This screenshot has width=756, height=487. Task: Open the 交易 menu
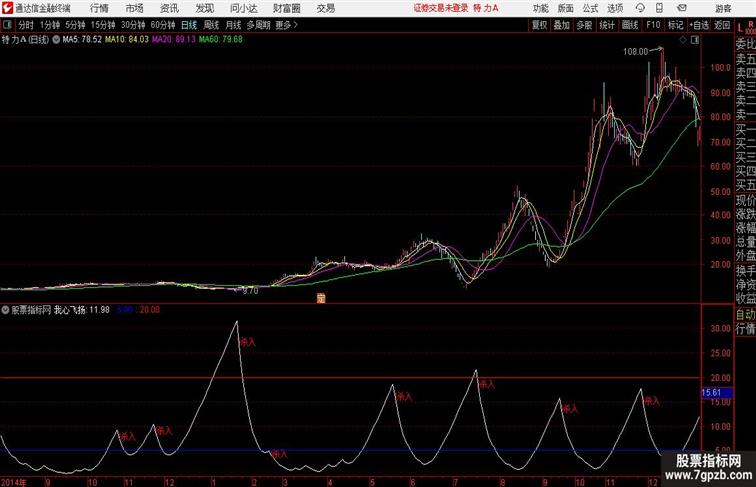coord(325,8)
